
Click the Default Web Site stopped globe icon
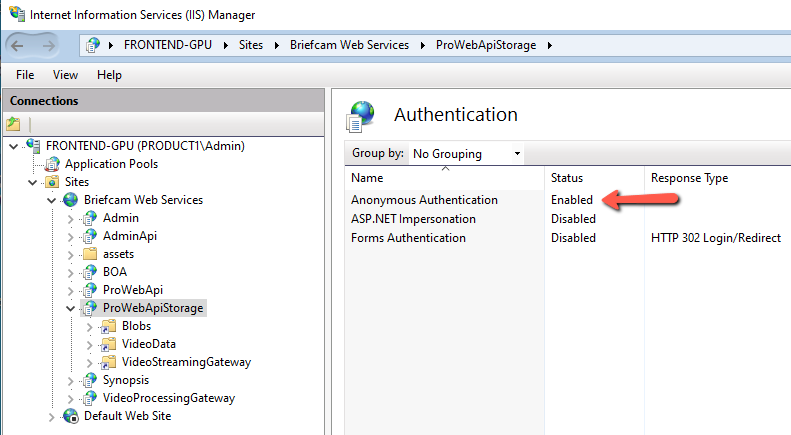click(x=71, y=416)
